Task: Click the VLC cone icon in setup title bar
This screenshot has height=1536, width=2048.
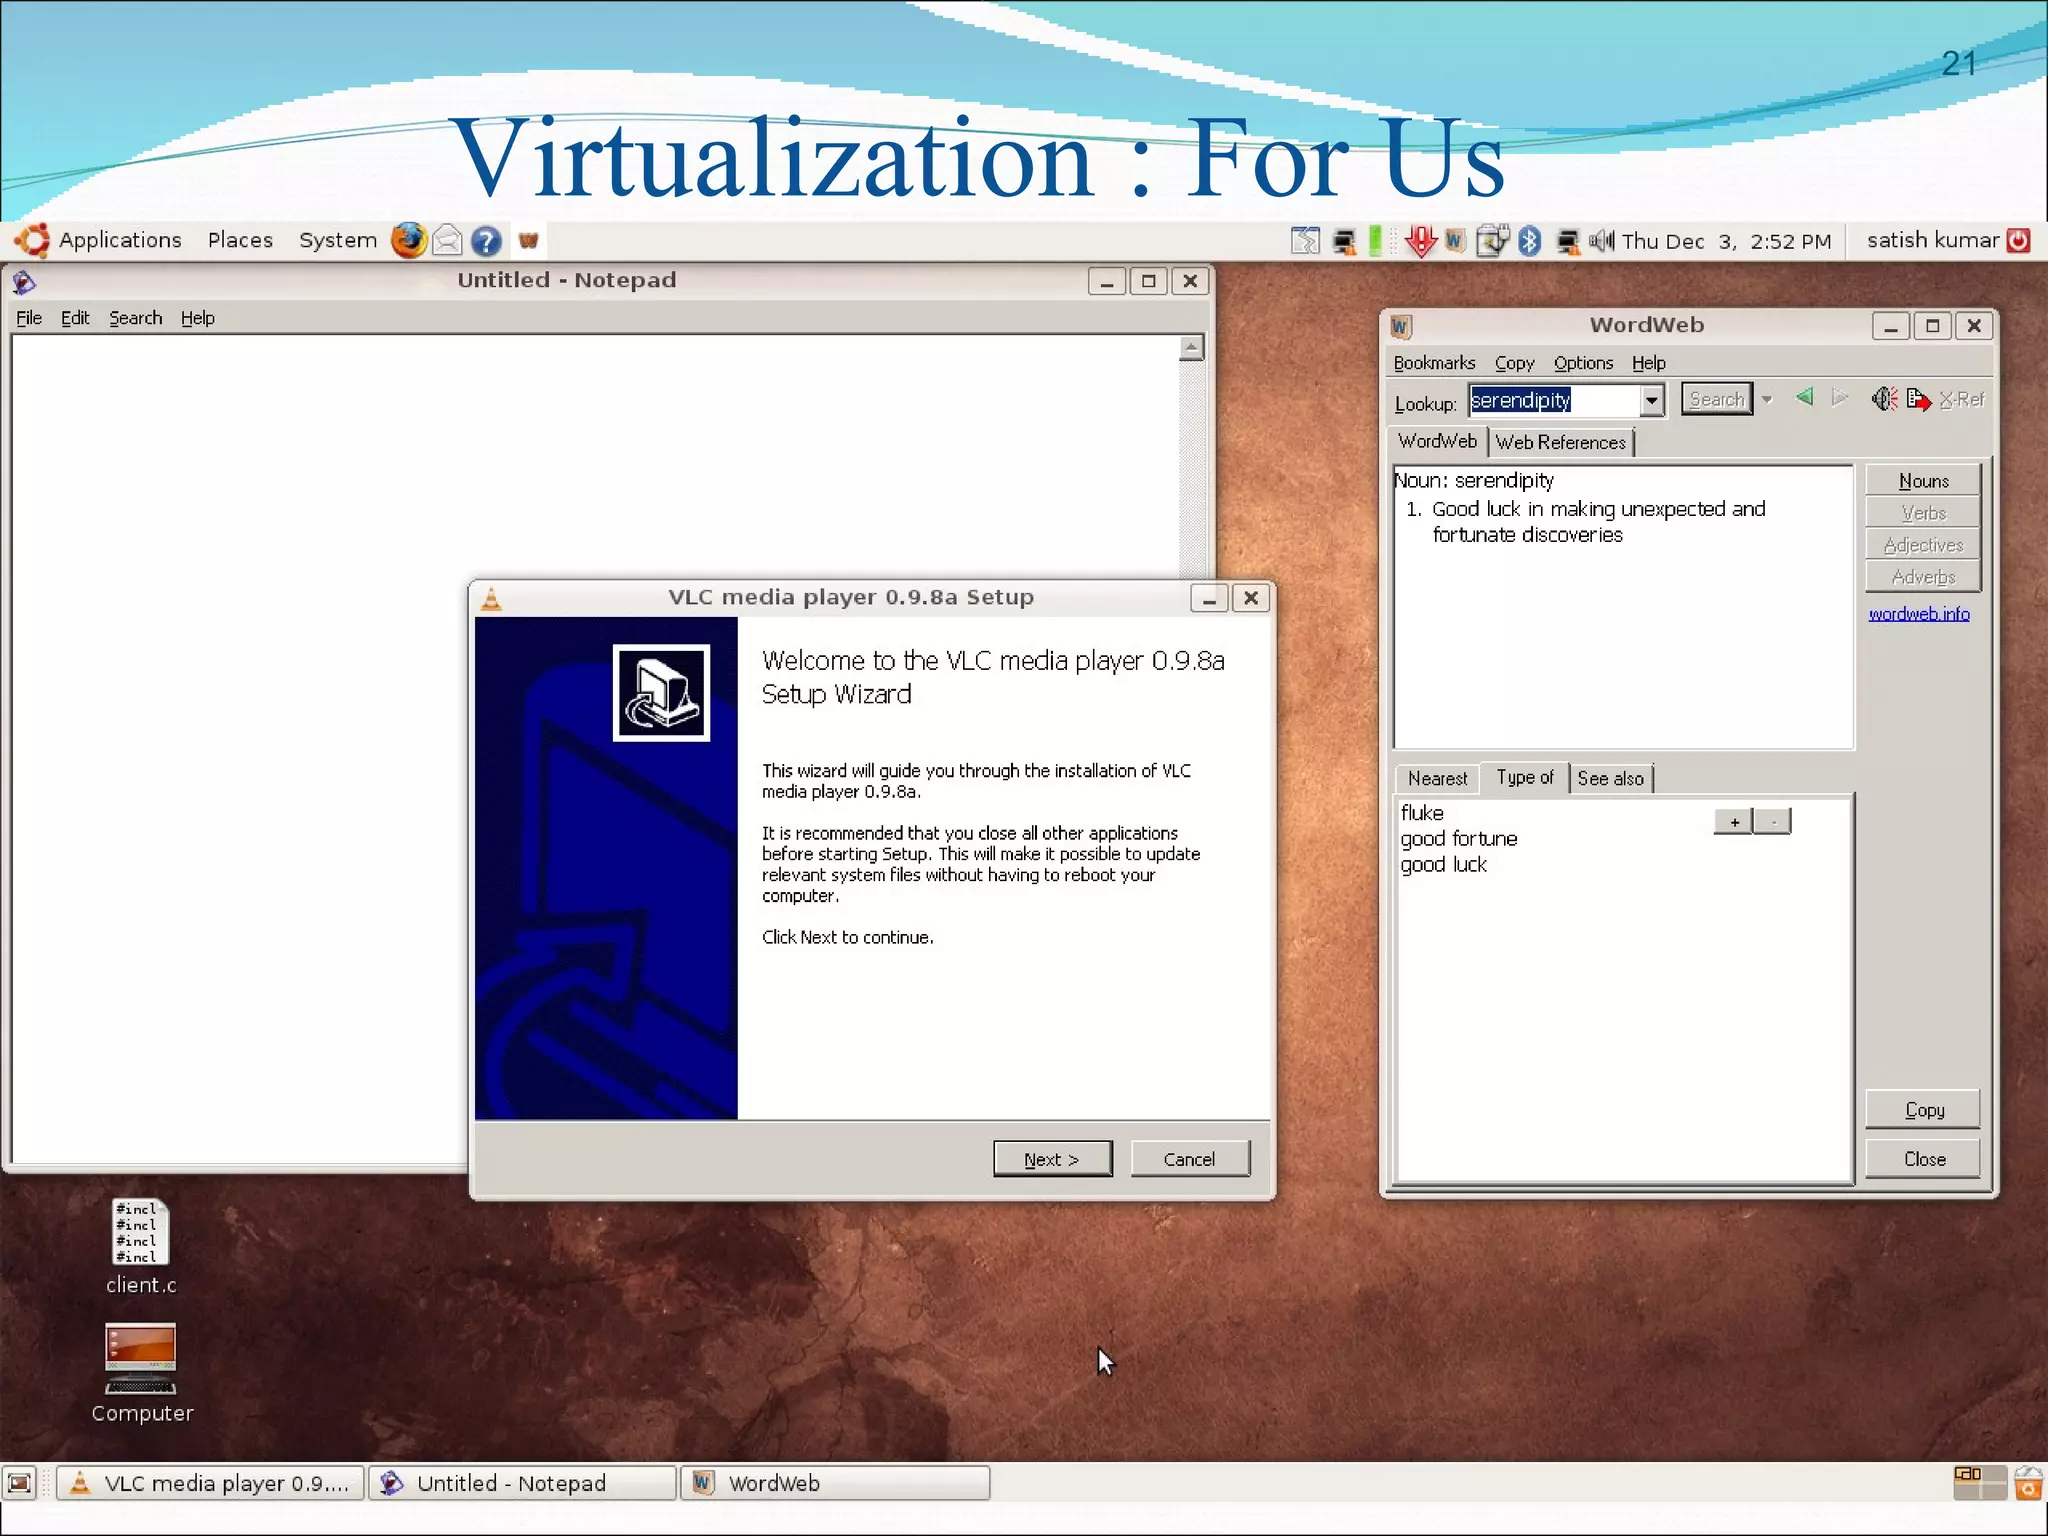Action: [491, 598]
